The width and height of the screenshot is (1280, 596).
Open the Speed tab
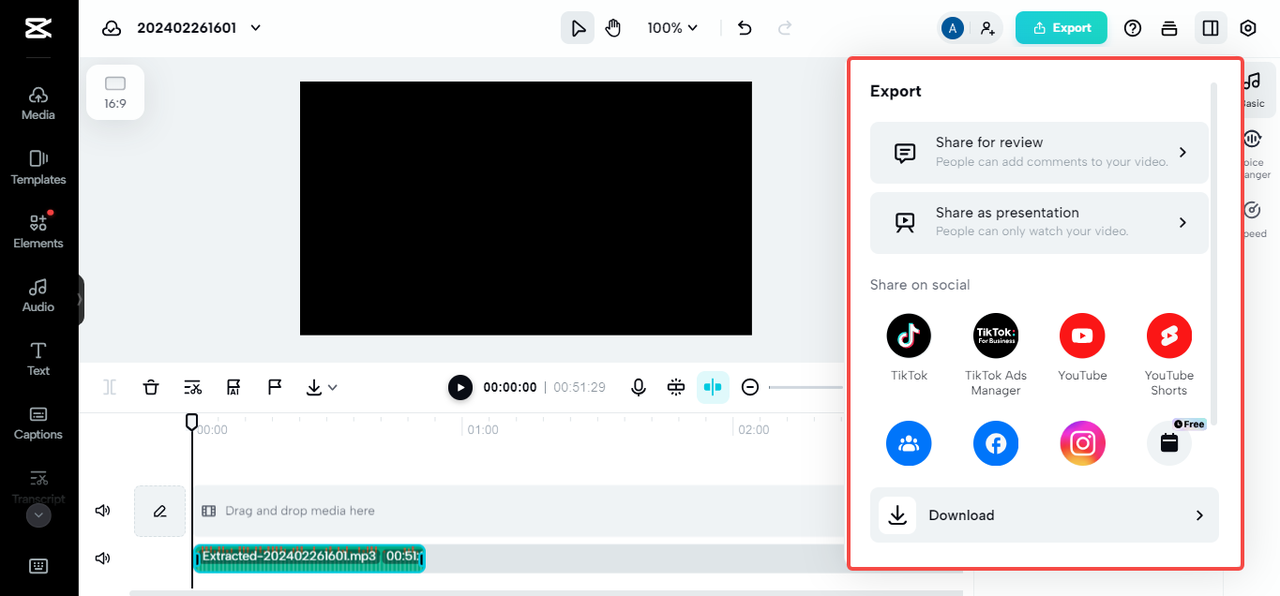tap(1254, 219)
